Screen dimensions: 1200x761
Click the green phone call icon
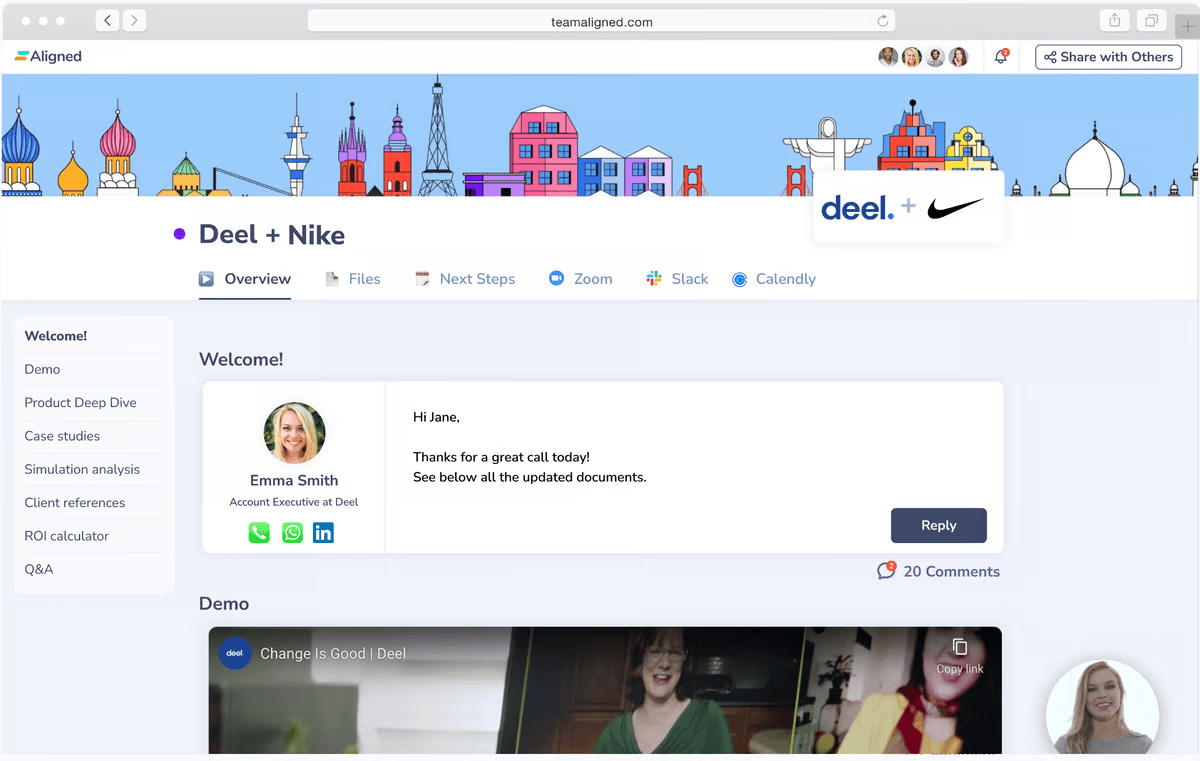coord(259,533)
